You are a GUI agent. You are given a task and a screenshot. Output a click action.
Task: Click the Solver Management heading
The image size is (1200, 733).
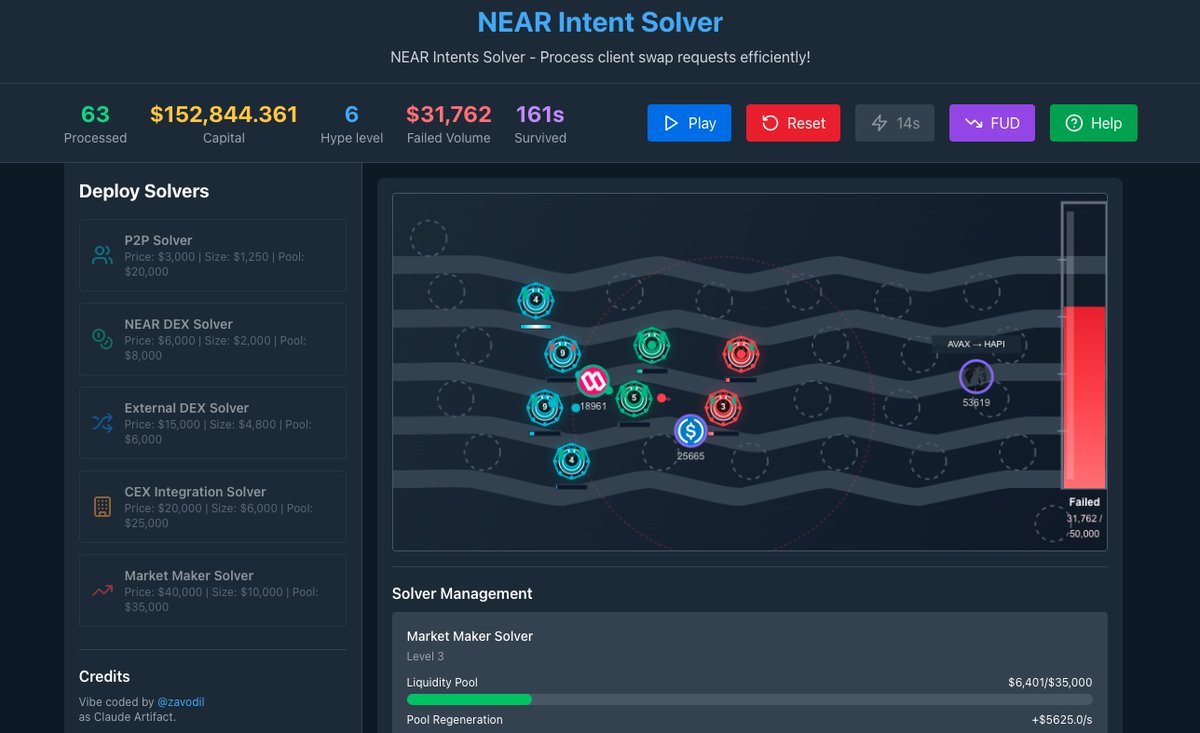point(462,593)
